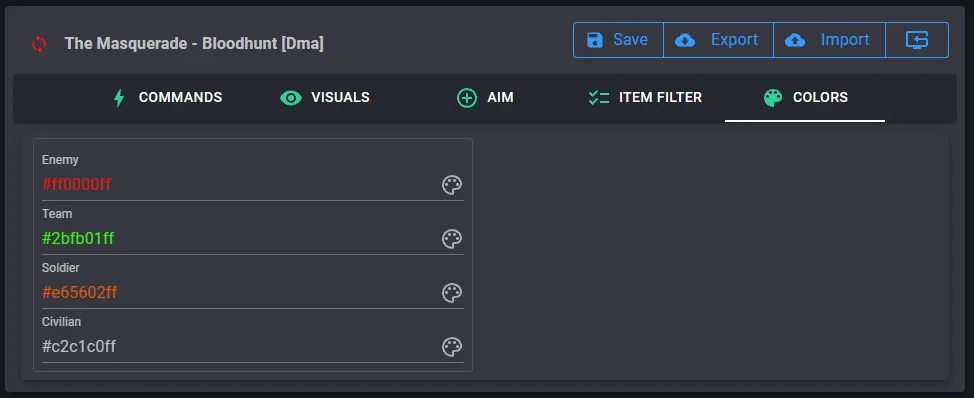Click the screen share monitor icon button
Screen dimensions: 974x398
917,40
